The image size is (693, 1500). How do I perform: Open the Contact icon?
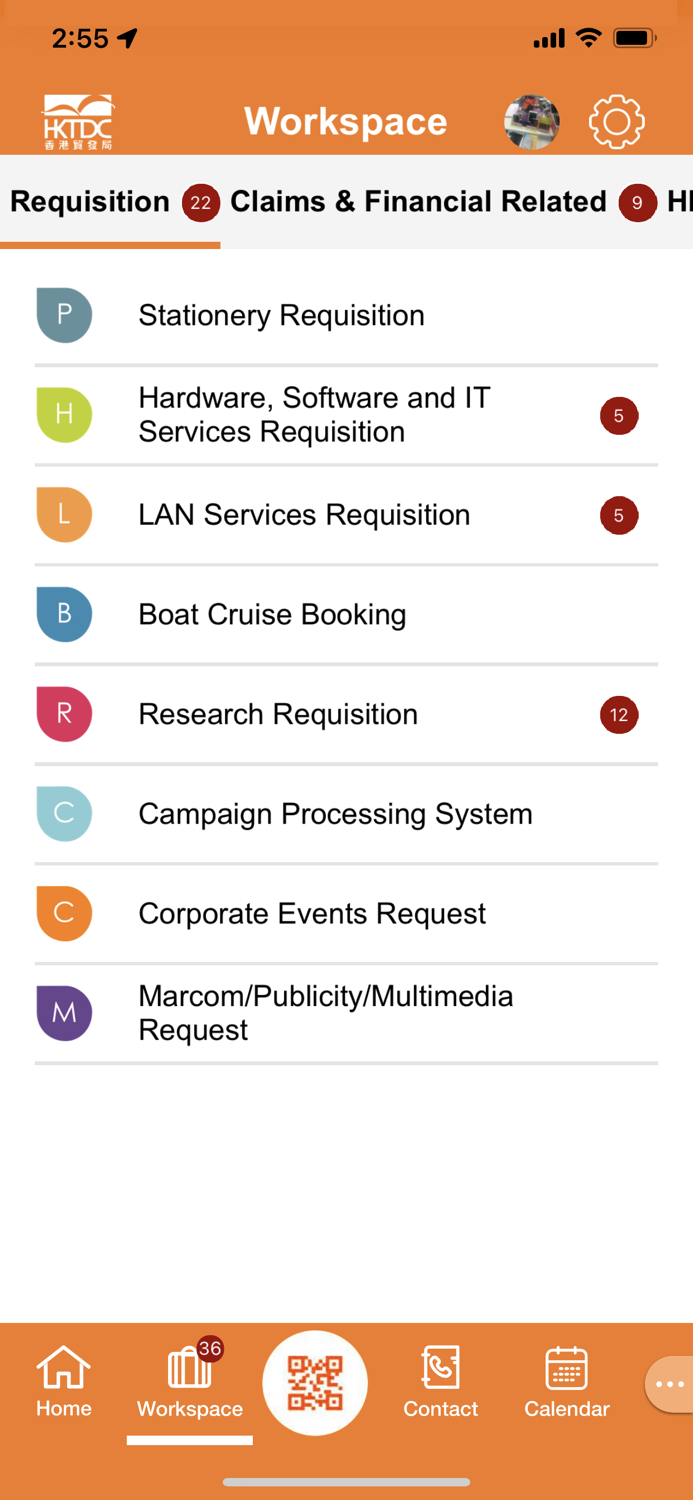pyautogui.click(x=440, y=1382)
